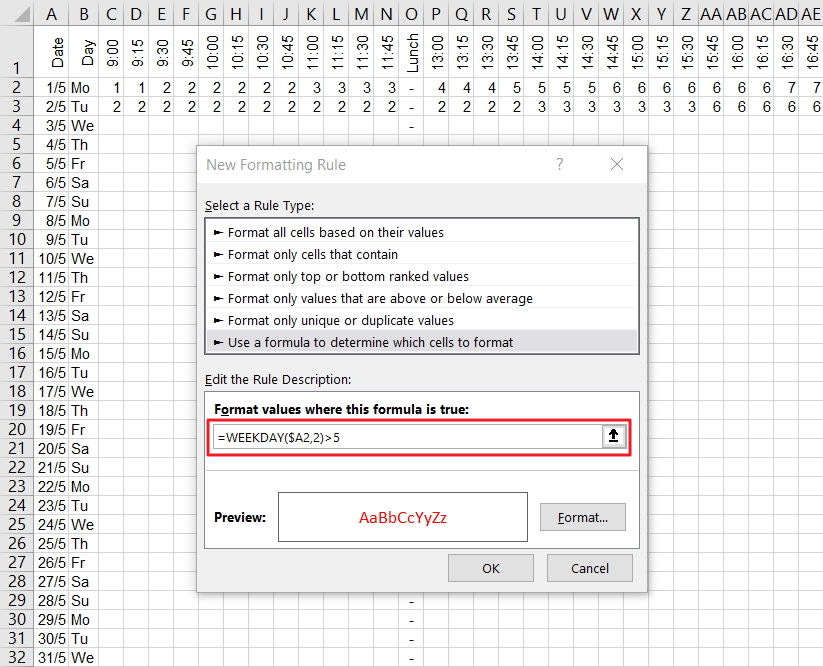Click the Lunch dash cell in row 4
This screenshot has height=667, width=823.
(x=411, y=125)
